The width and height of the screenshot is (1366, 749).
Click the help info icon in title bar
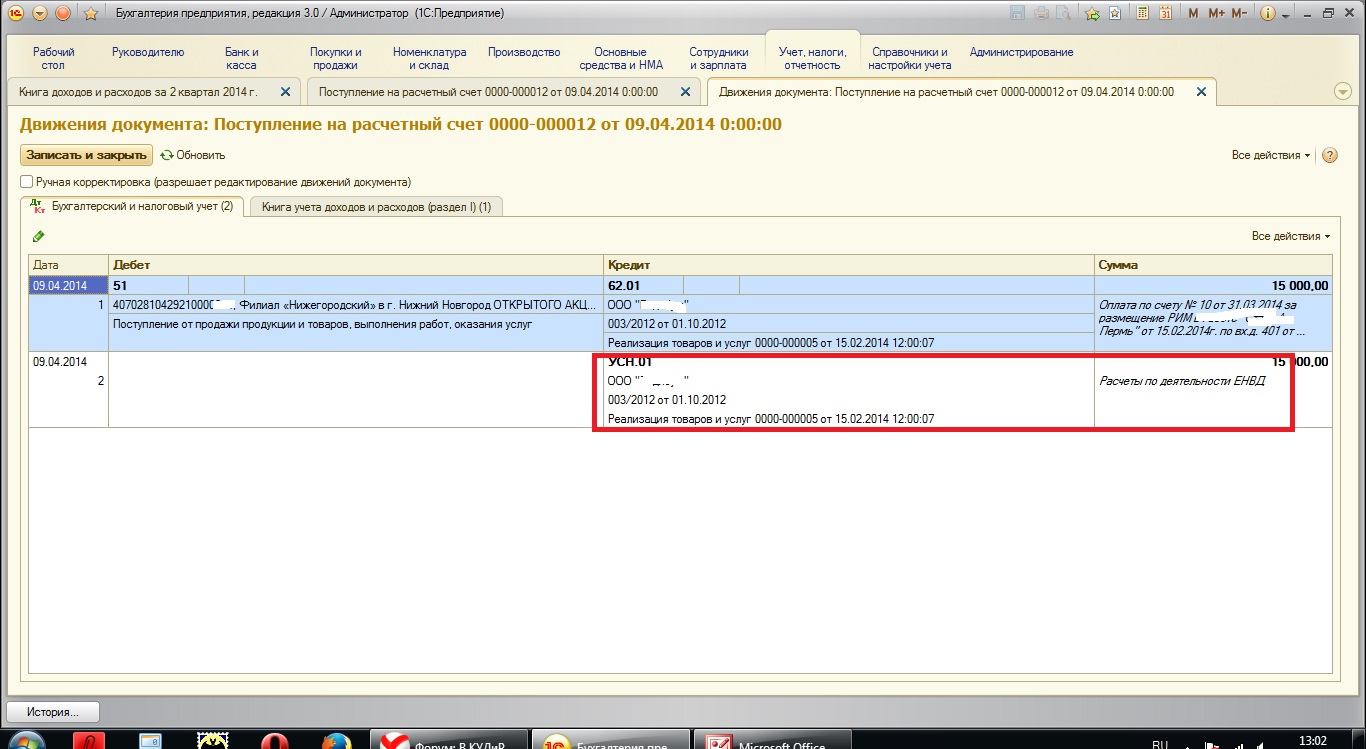(1267, 13)
